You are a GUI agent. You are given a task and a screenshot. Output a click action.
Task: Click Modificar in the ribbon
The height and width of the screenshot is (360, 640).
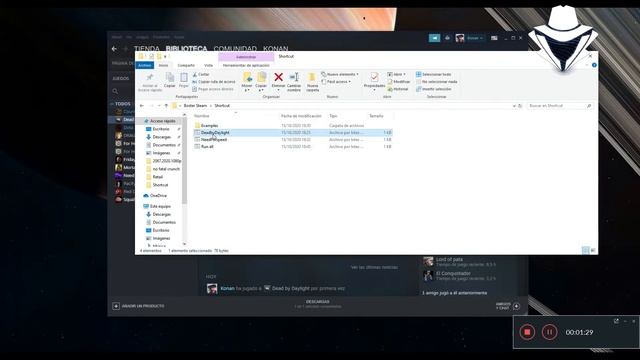(x=398, y=82)
